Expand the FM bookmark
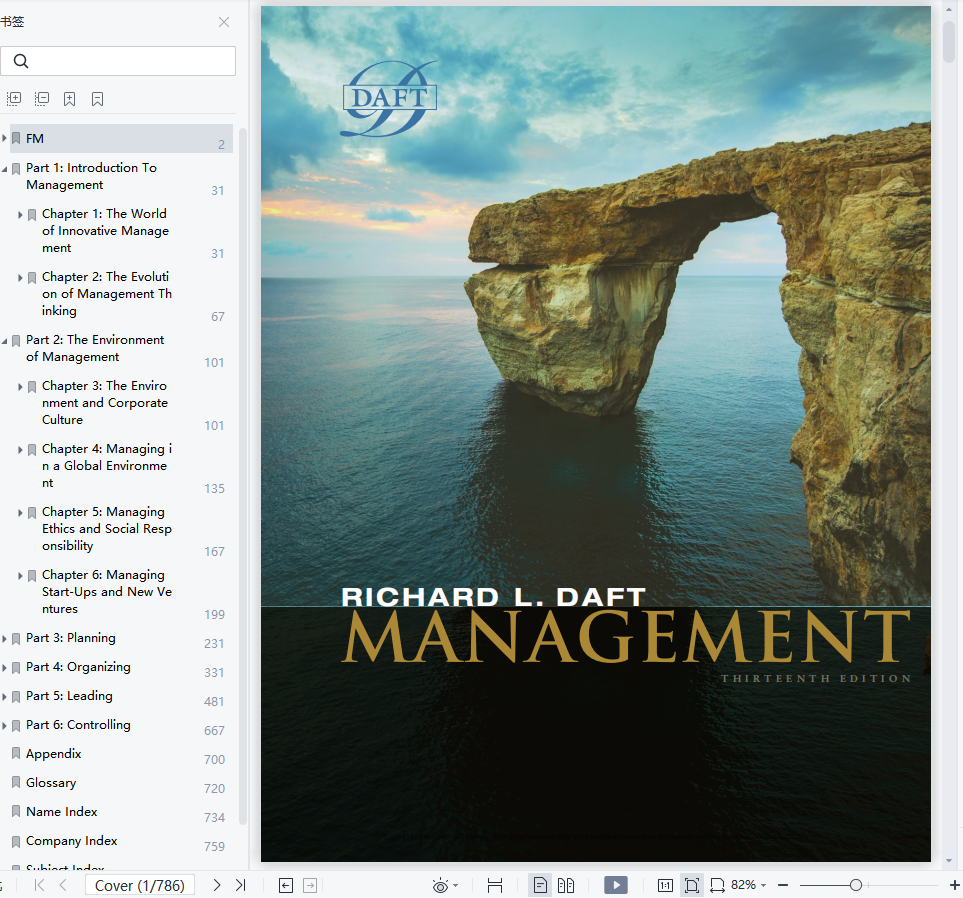The image size is (963, 898). pyautogui.click(x=4, y=138)
